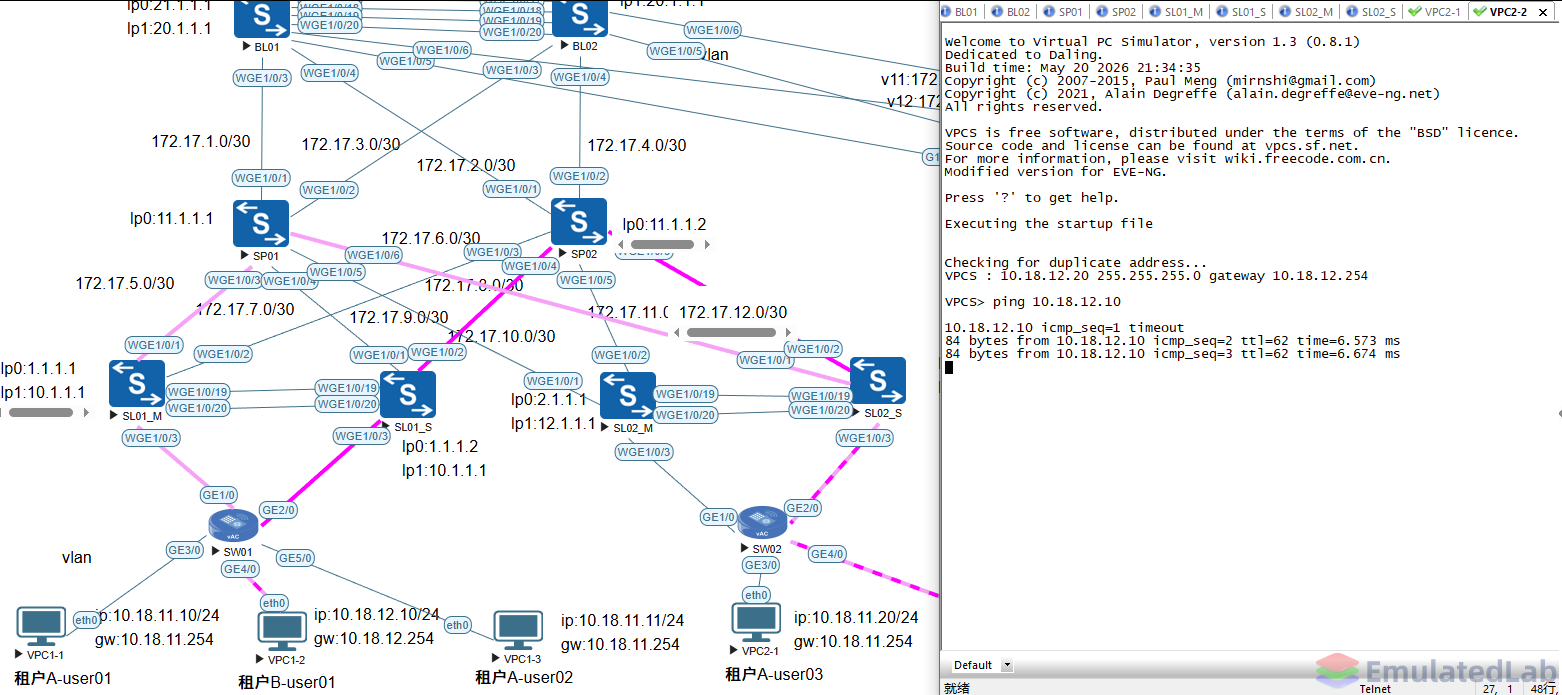The height and width of the screenshot is (695, 1562).
Task: Click the '租户A-user02' tenant label
Action: click(x=524, y=677)
